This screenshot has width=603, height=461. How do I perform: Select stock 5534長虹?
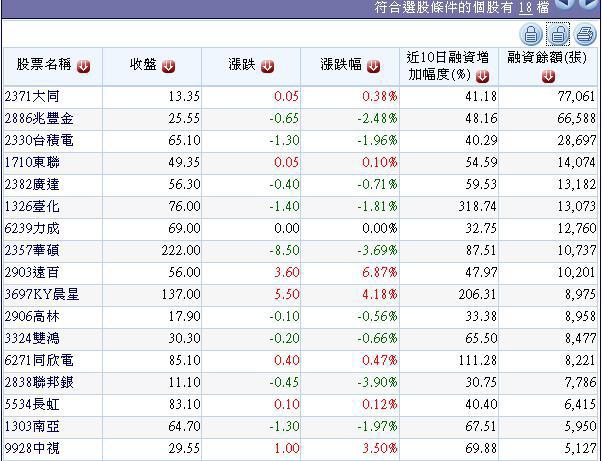32,404
